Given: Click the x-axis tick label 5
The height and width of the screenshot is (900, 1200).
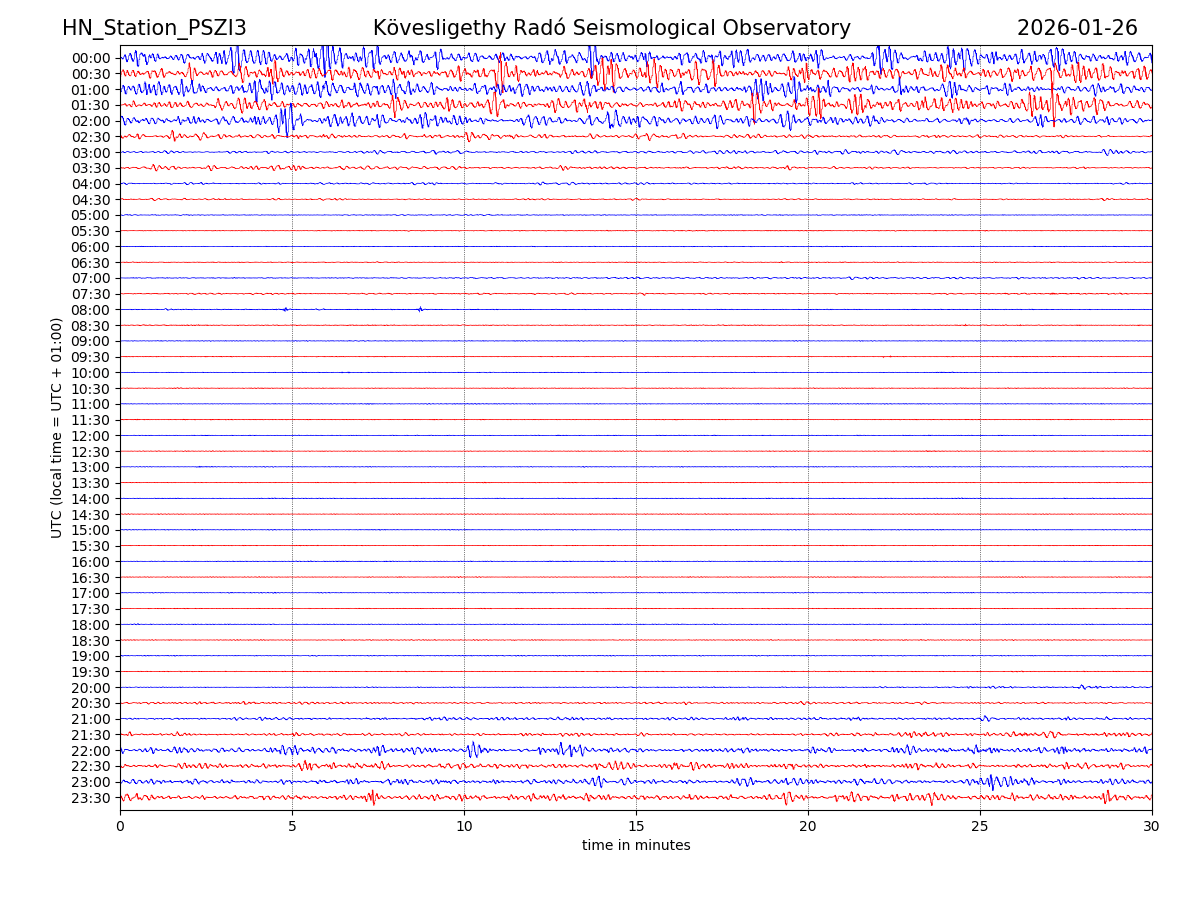Looking at the screenshot, I should point(292,827).
